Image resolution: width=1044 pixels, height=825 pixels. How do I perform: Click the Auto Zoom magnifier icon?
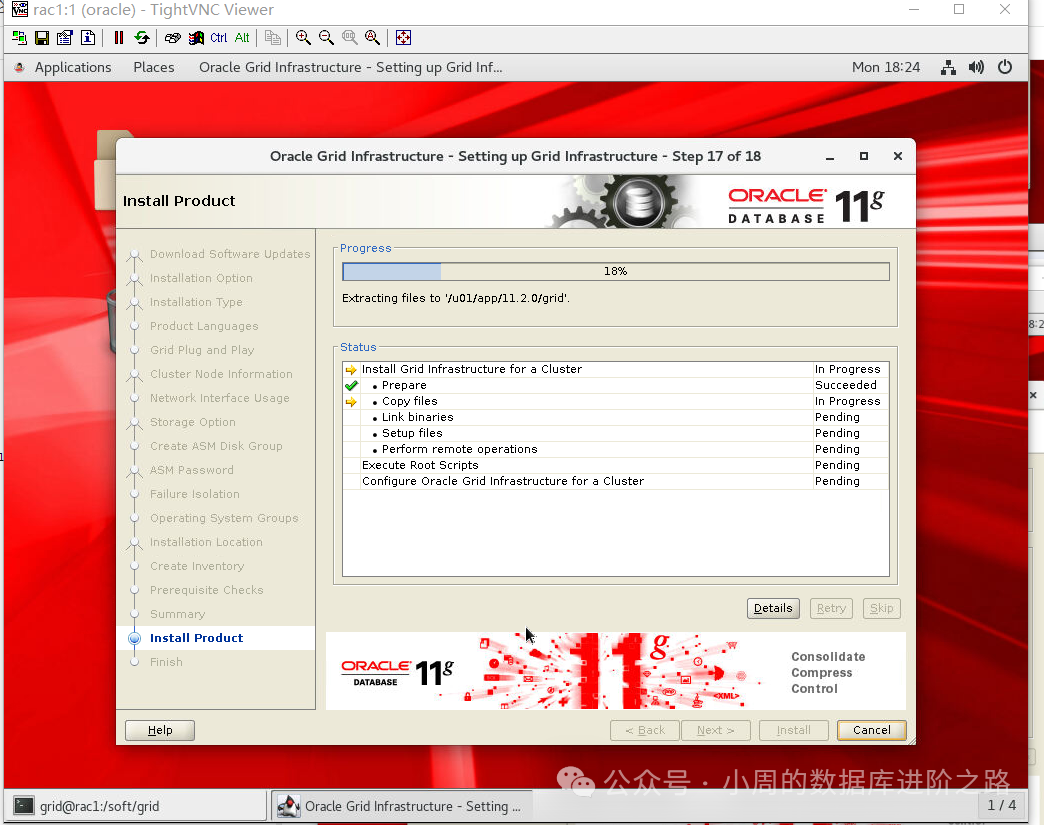(373, 38)
